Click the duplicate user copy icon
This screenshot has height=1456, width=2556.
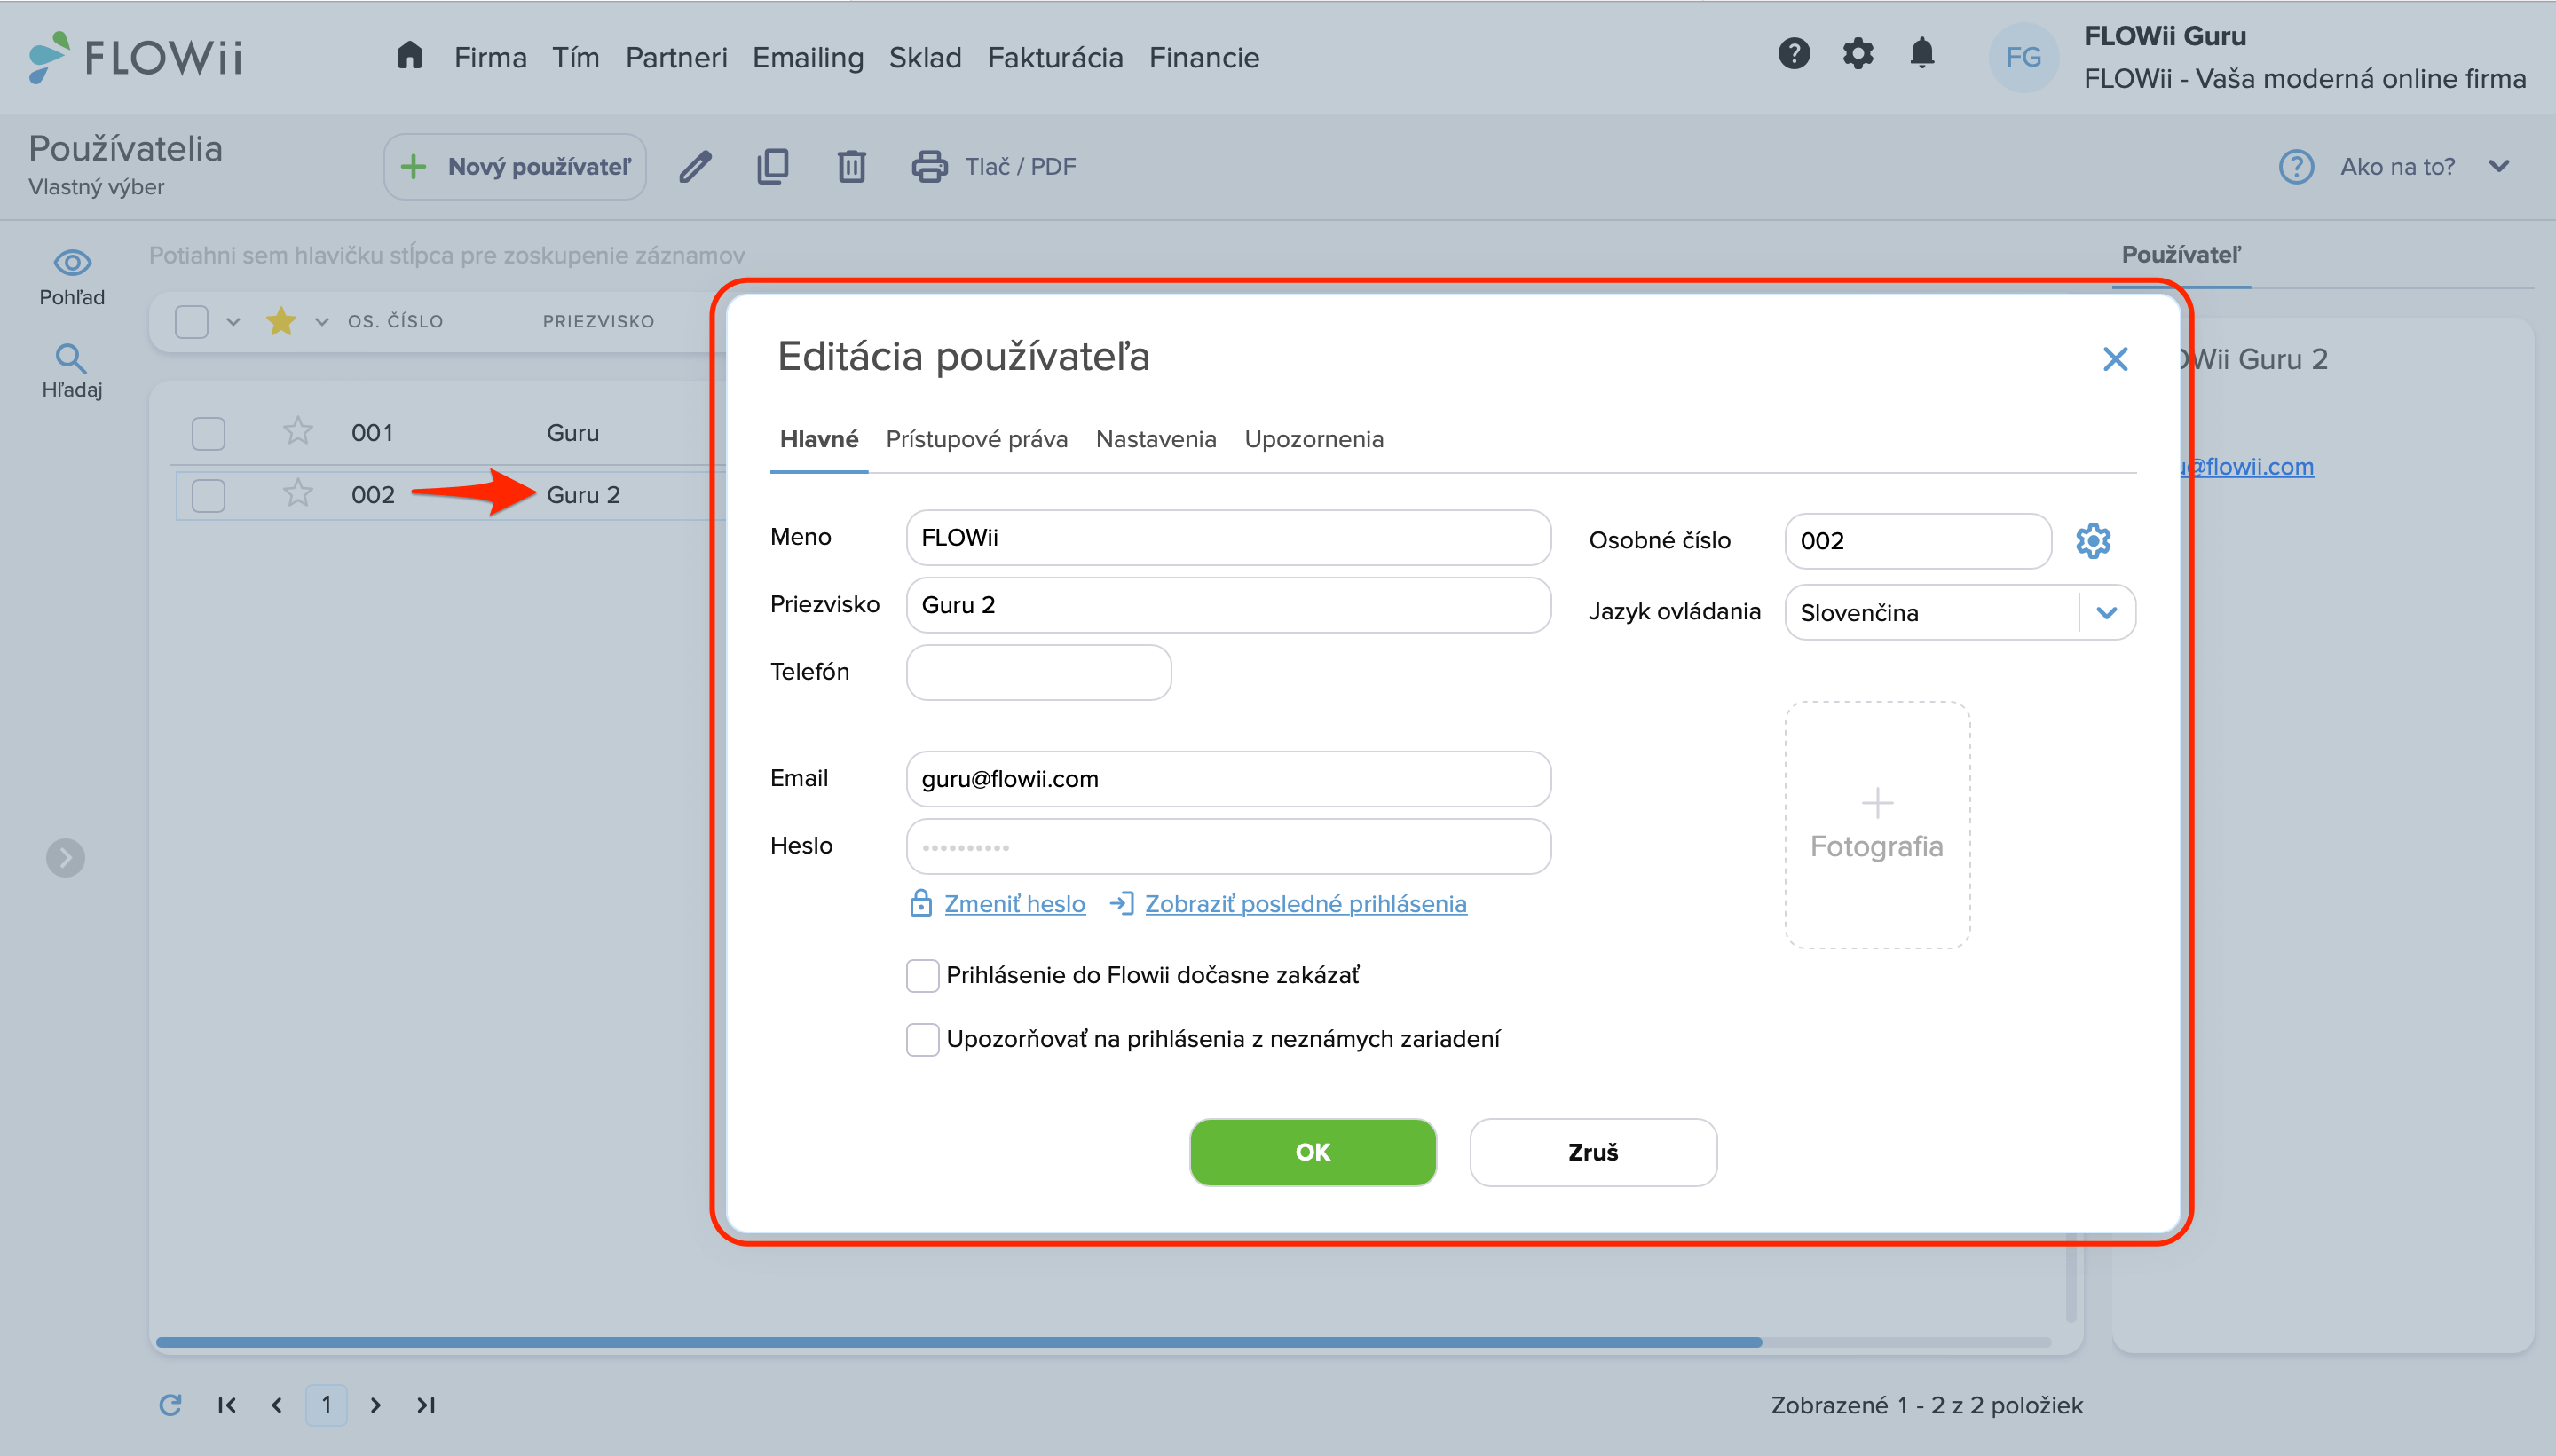pyautogui.click(x=773, y=166)
